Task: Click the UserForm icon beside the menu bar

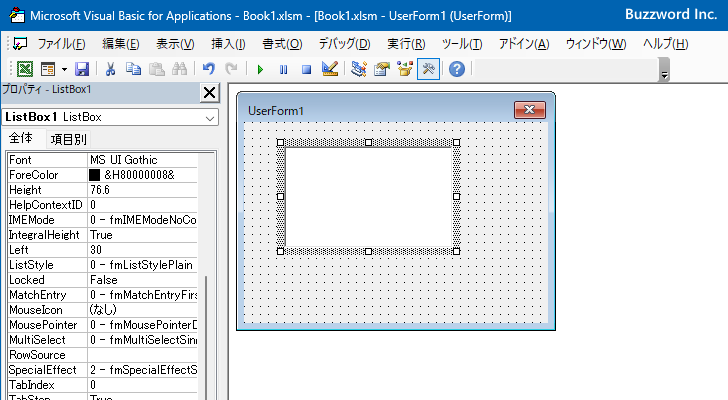Action: pyautogui.click(x=20, y=44)
